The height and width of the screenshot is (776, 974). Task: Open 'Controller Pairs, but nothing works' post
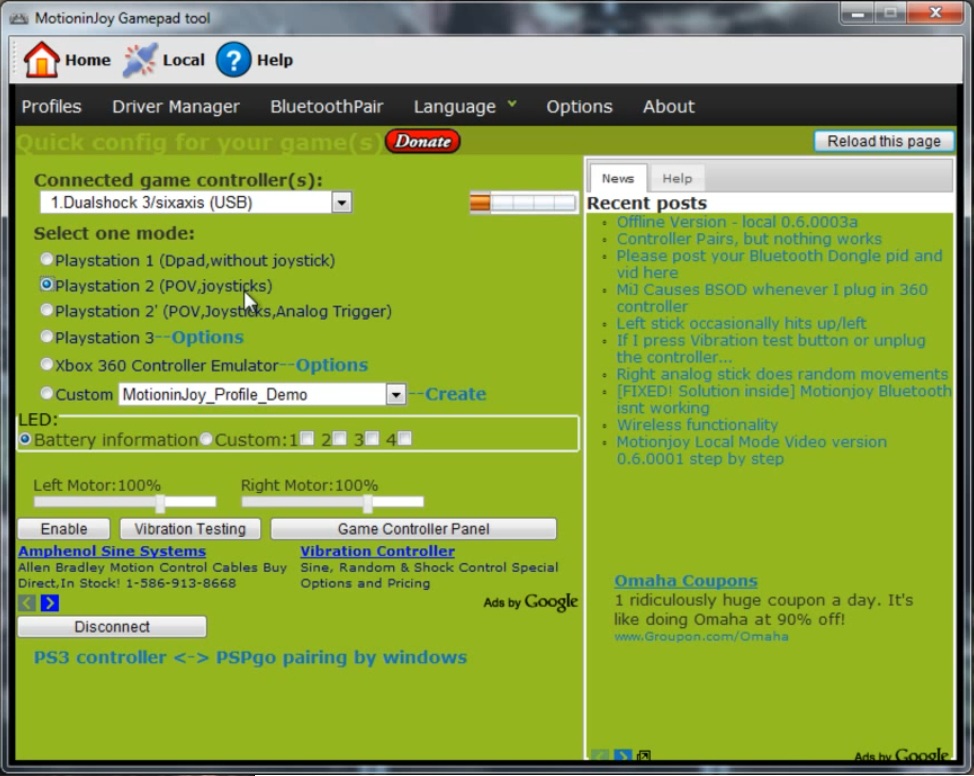(749, 239)
